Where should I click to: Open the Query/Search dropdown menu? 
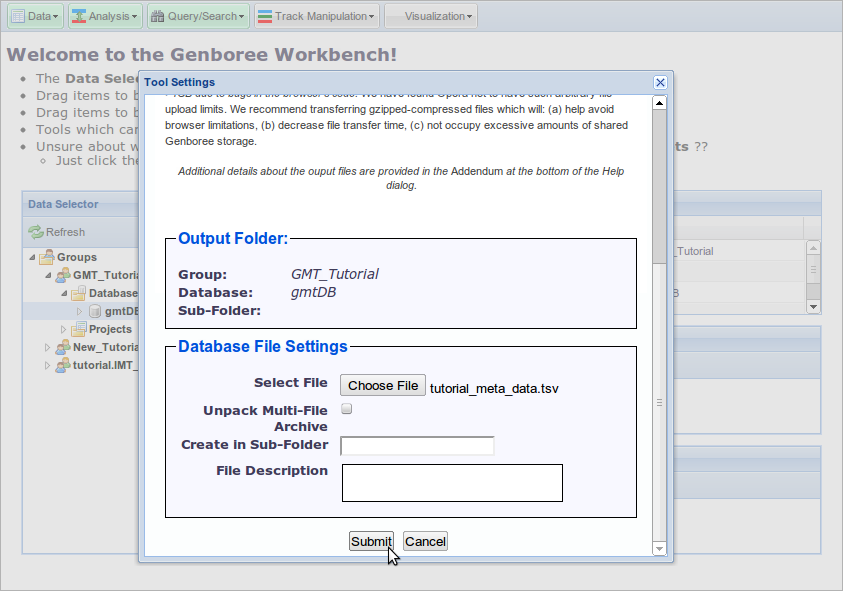(x=198, y=16)
